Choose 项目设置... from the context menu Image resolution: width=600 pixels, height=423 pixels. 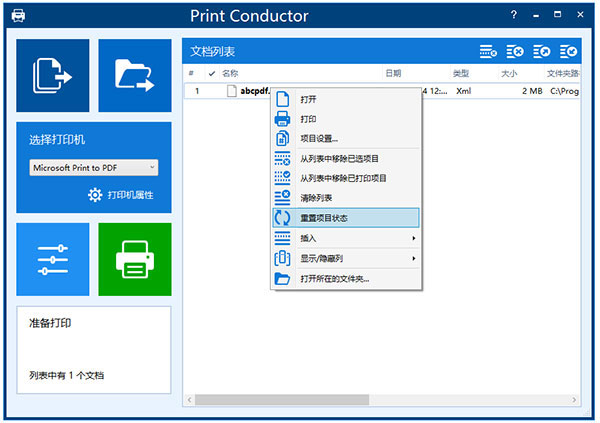pyautogui.click(x=346, y=139)
